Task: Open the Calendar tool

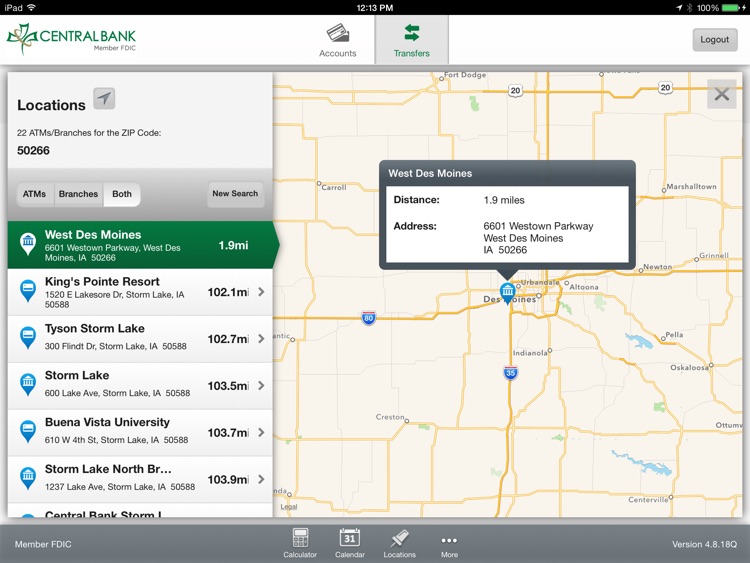Action: [x=350, y=543]
